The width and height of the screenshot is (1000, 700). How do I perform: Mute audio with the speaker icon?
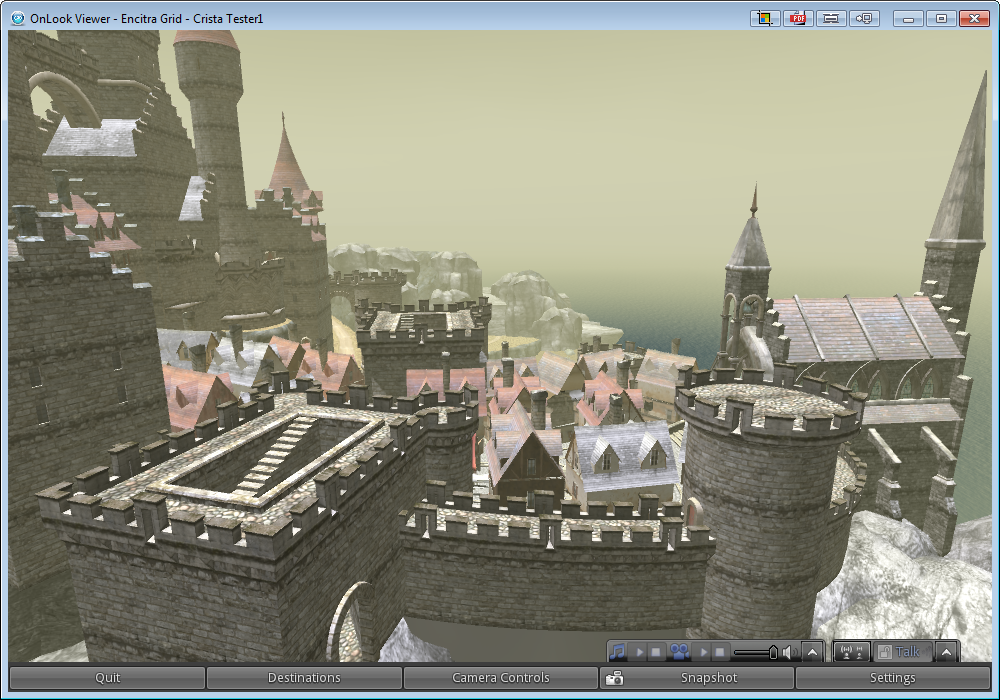[x=790, y=652]
